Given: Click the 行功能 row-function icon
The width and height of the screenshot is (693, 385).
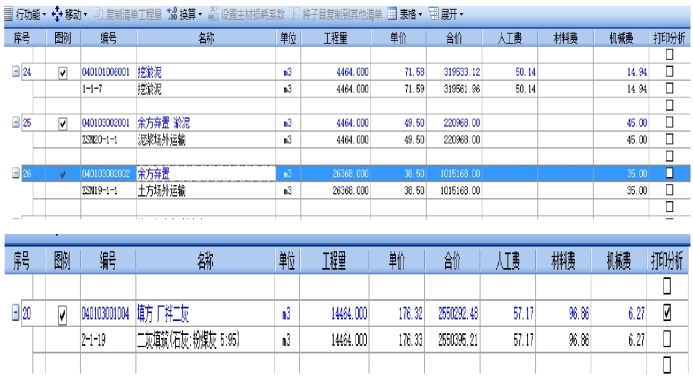Looking at the screenshot, I should [9, 15].
